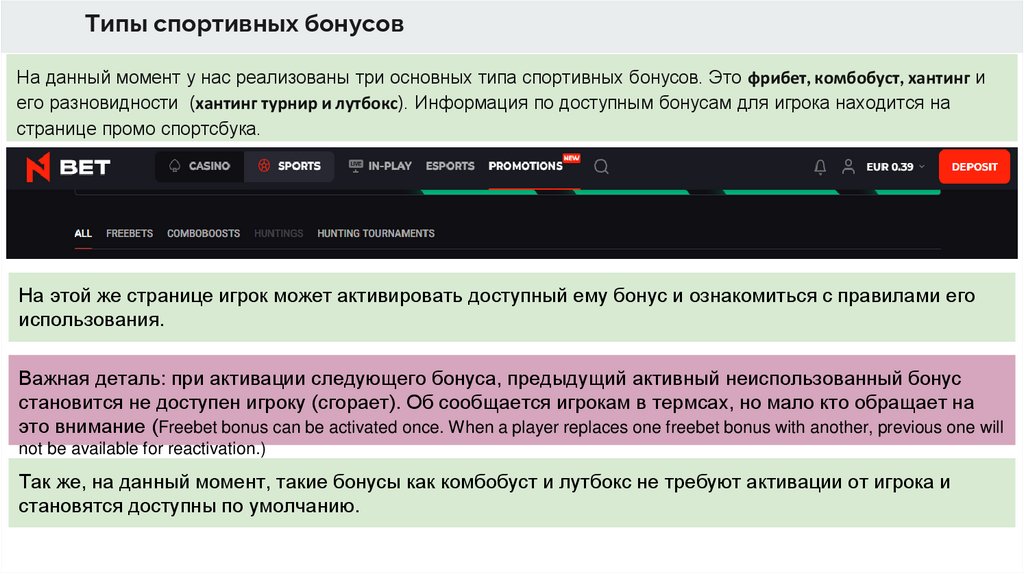
Task: Expand the EUR 0.39 balance dropdown
Action: coord(895,167)
